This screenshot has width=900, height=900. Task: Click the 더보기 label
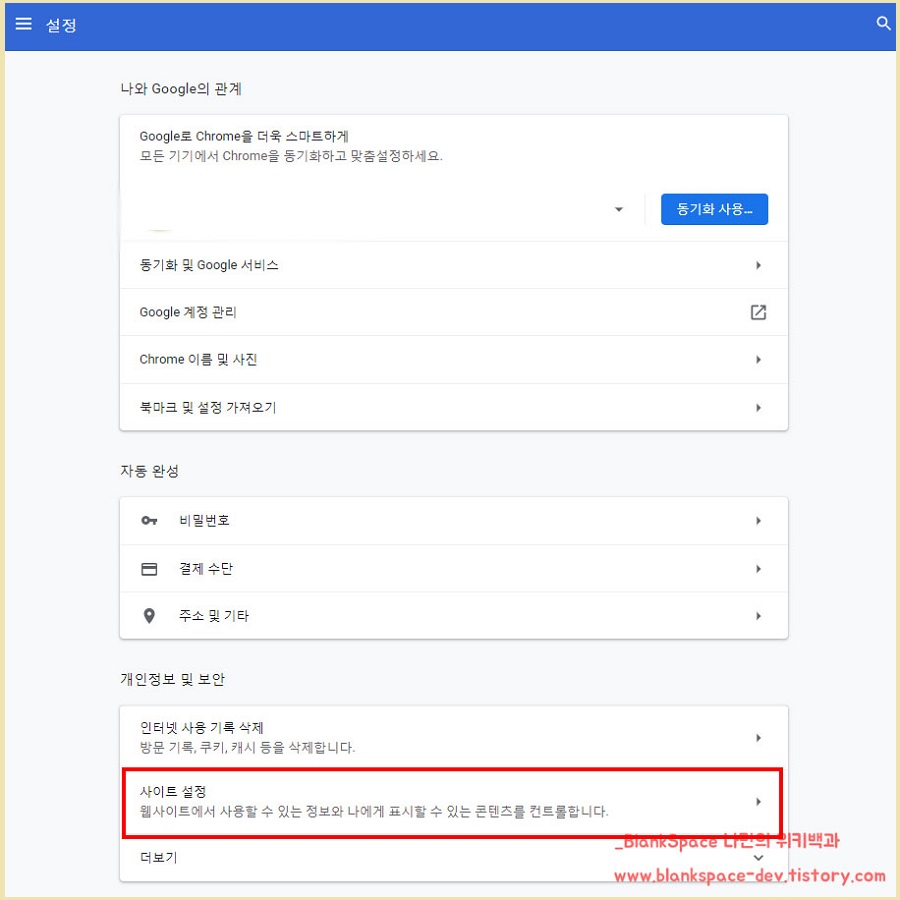[158, 858]
